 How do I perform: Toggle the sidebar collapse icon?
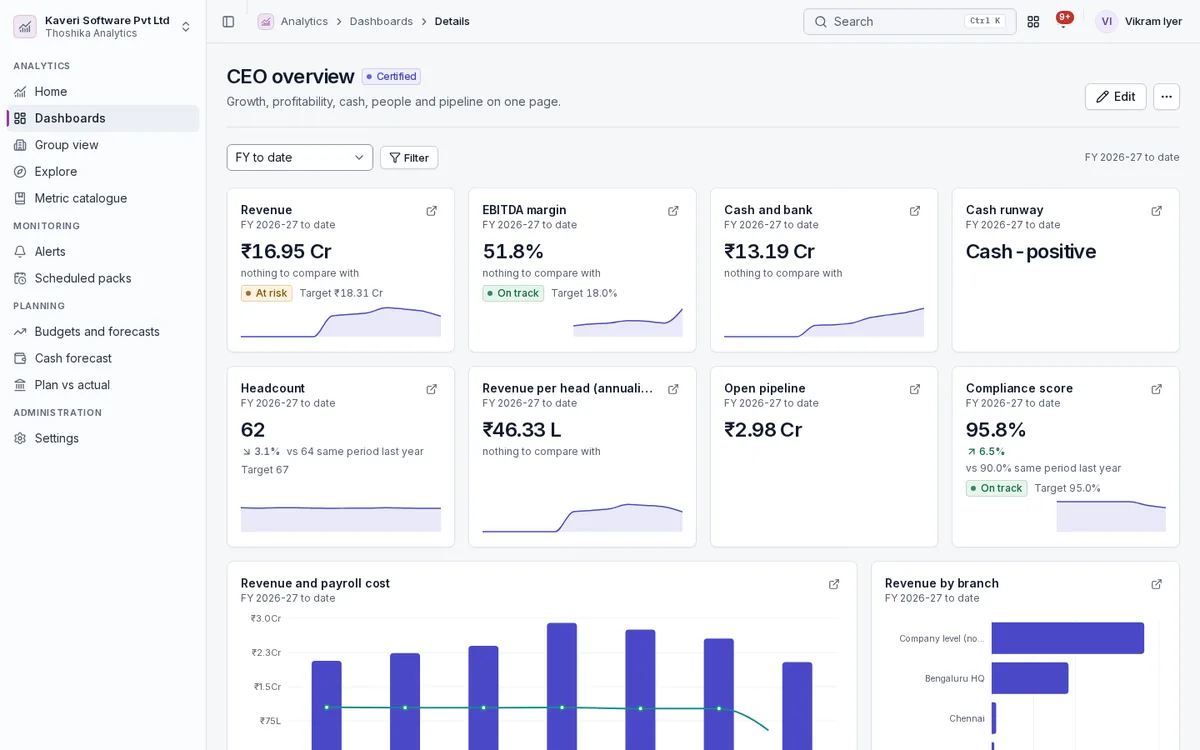click(228, 21)
